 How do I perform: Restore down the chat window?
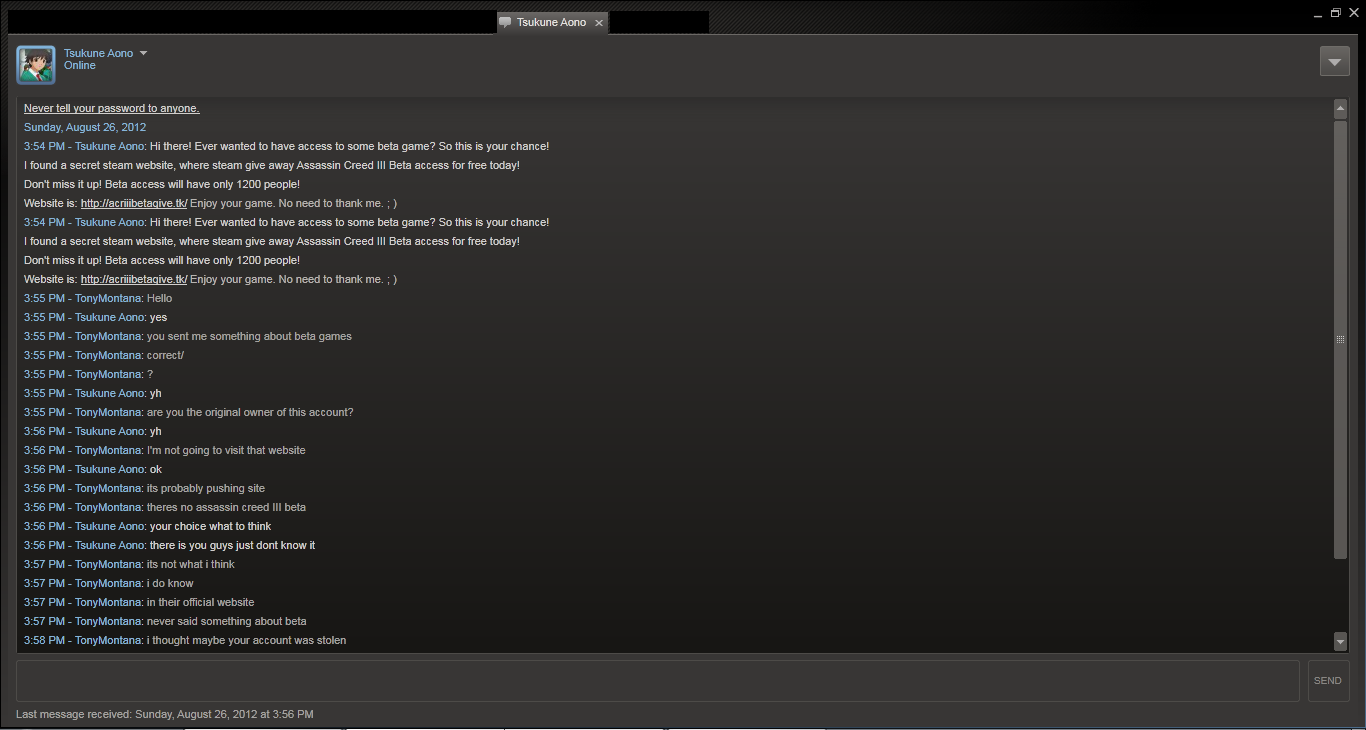(1335, 12)
